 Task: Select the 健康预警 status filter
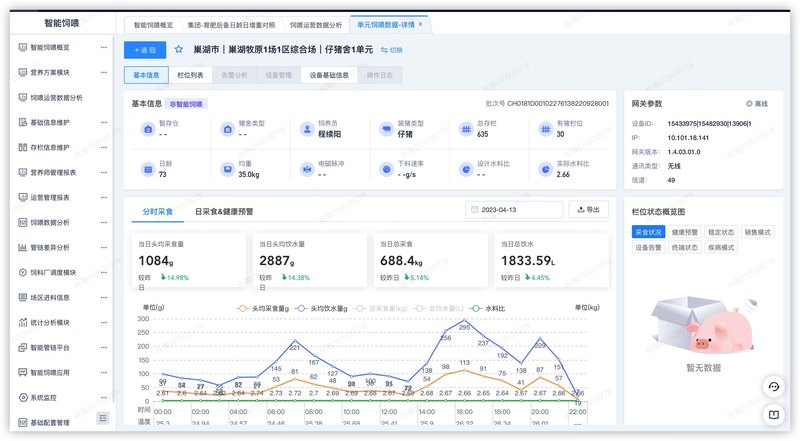pyautogui.click(x=684, y=232)
